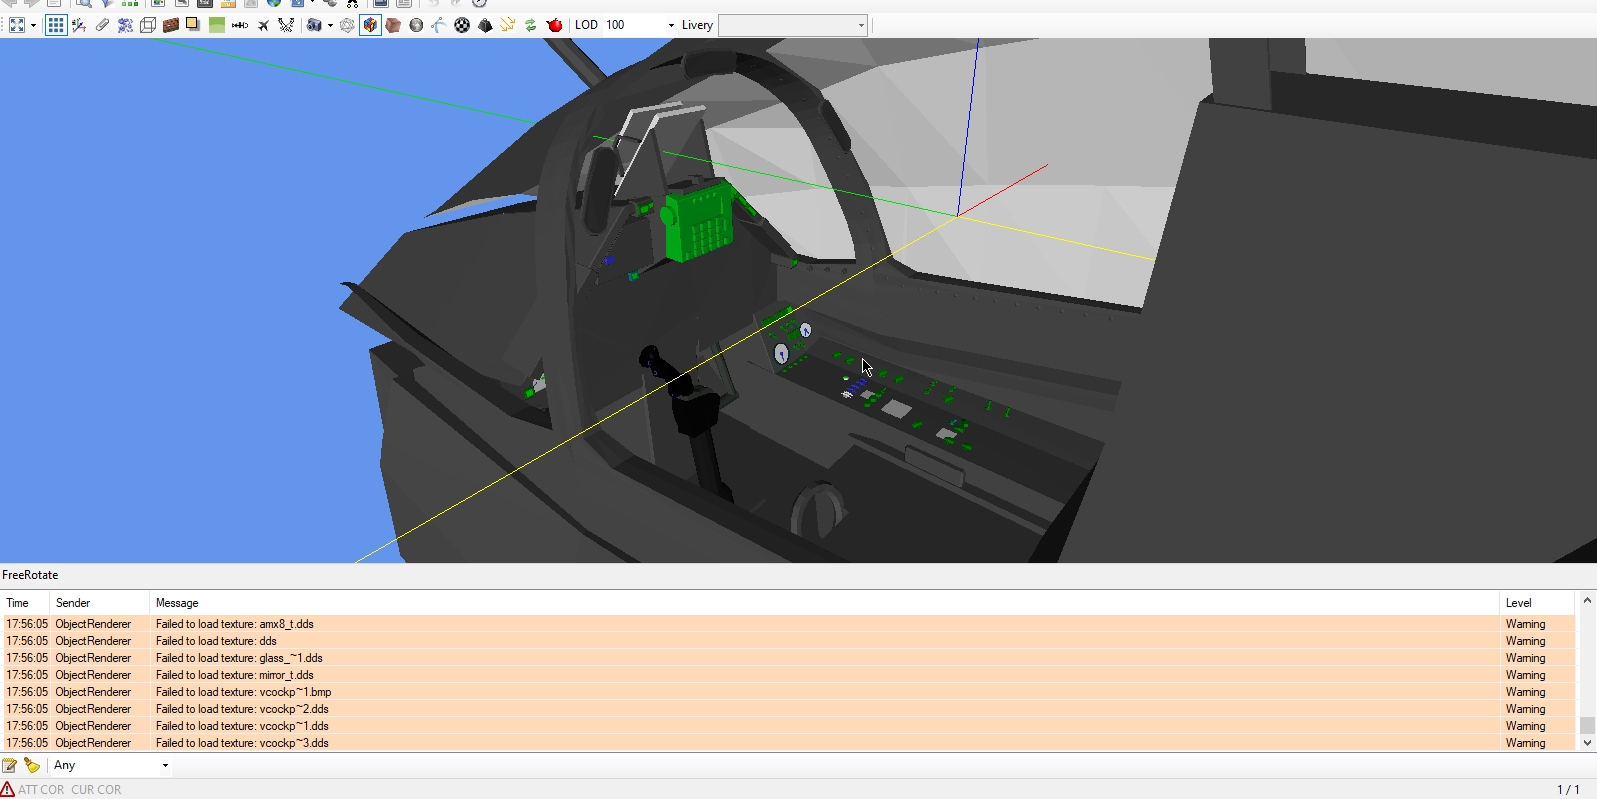Click the fit-to-view expand arrows icon
This screenshot has width=1597, height=799.
tap(17, 25)
